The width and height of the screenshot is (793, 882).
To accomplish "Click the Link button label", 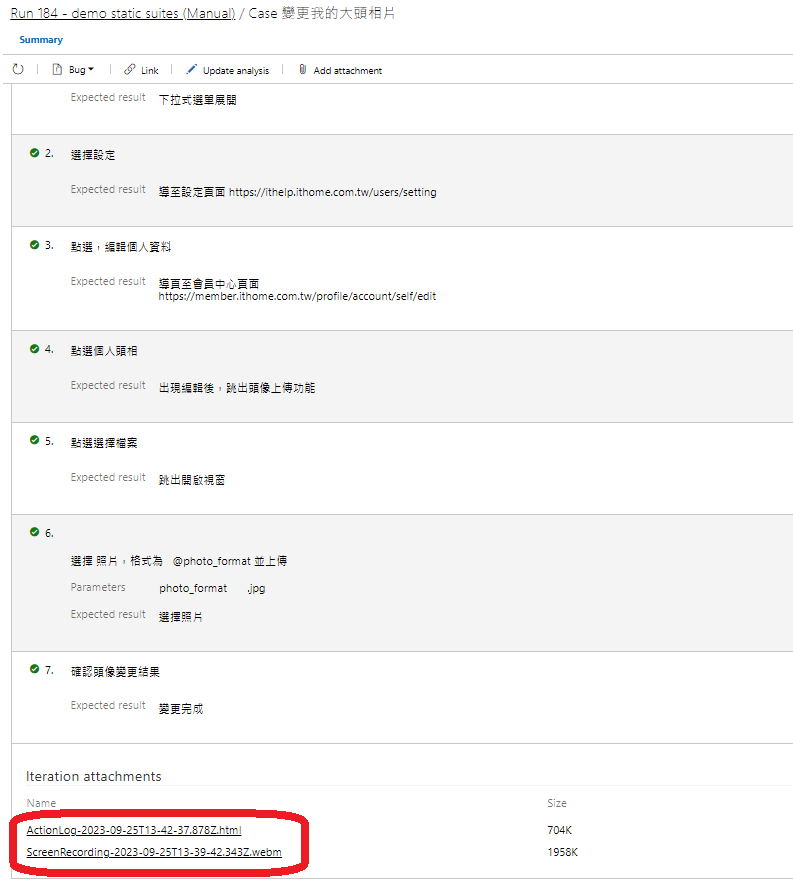I will pos(150,70).
